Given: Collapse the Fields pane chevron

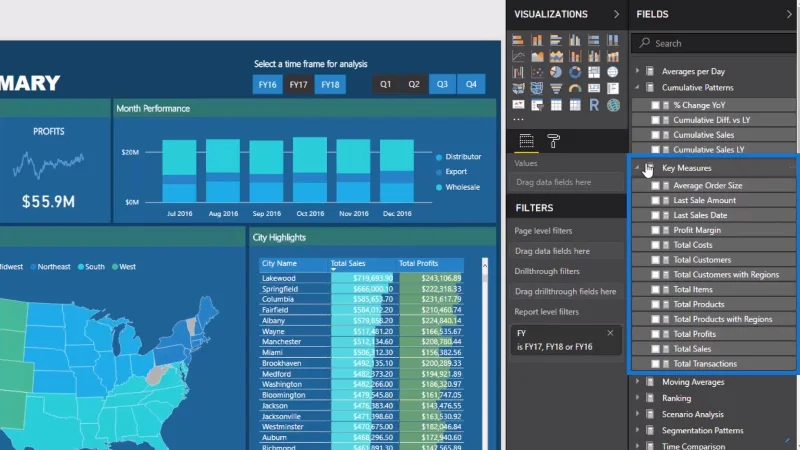Looking at the screenshot, I should (x=789, y=14).
